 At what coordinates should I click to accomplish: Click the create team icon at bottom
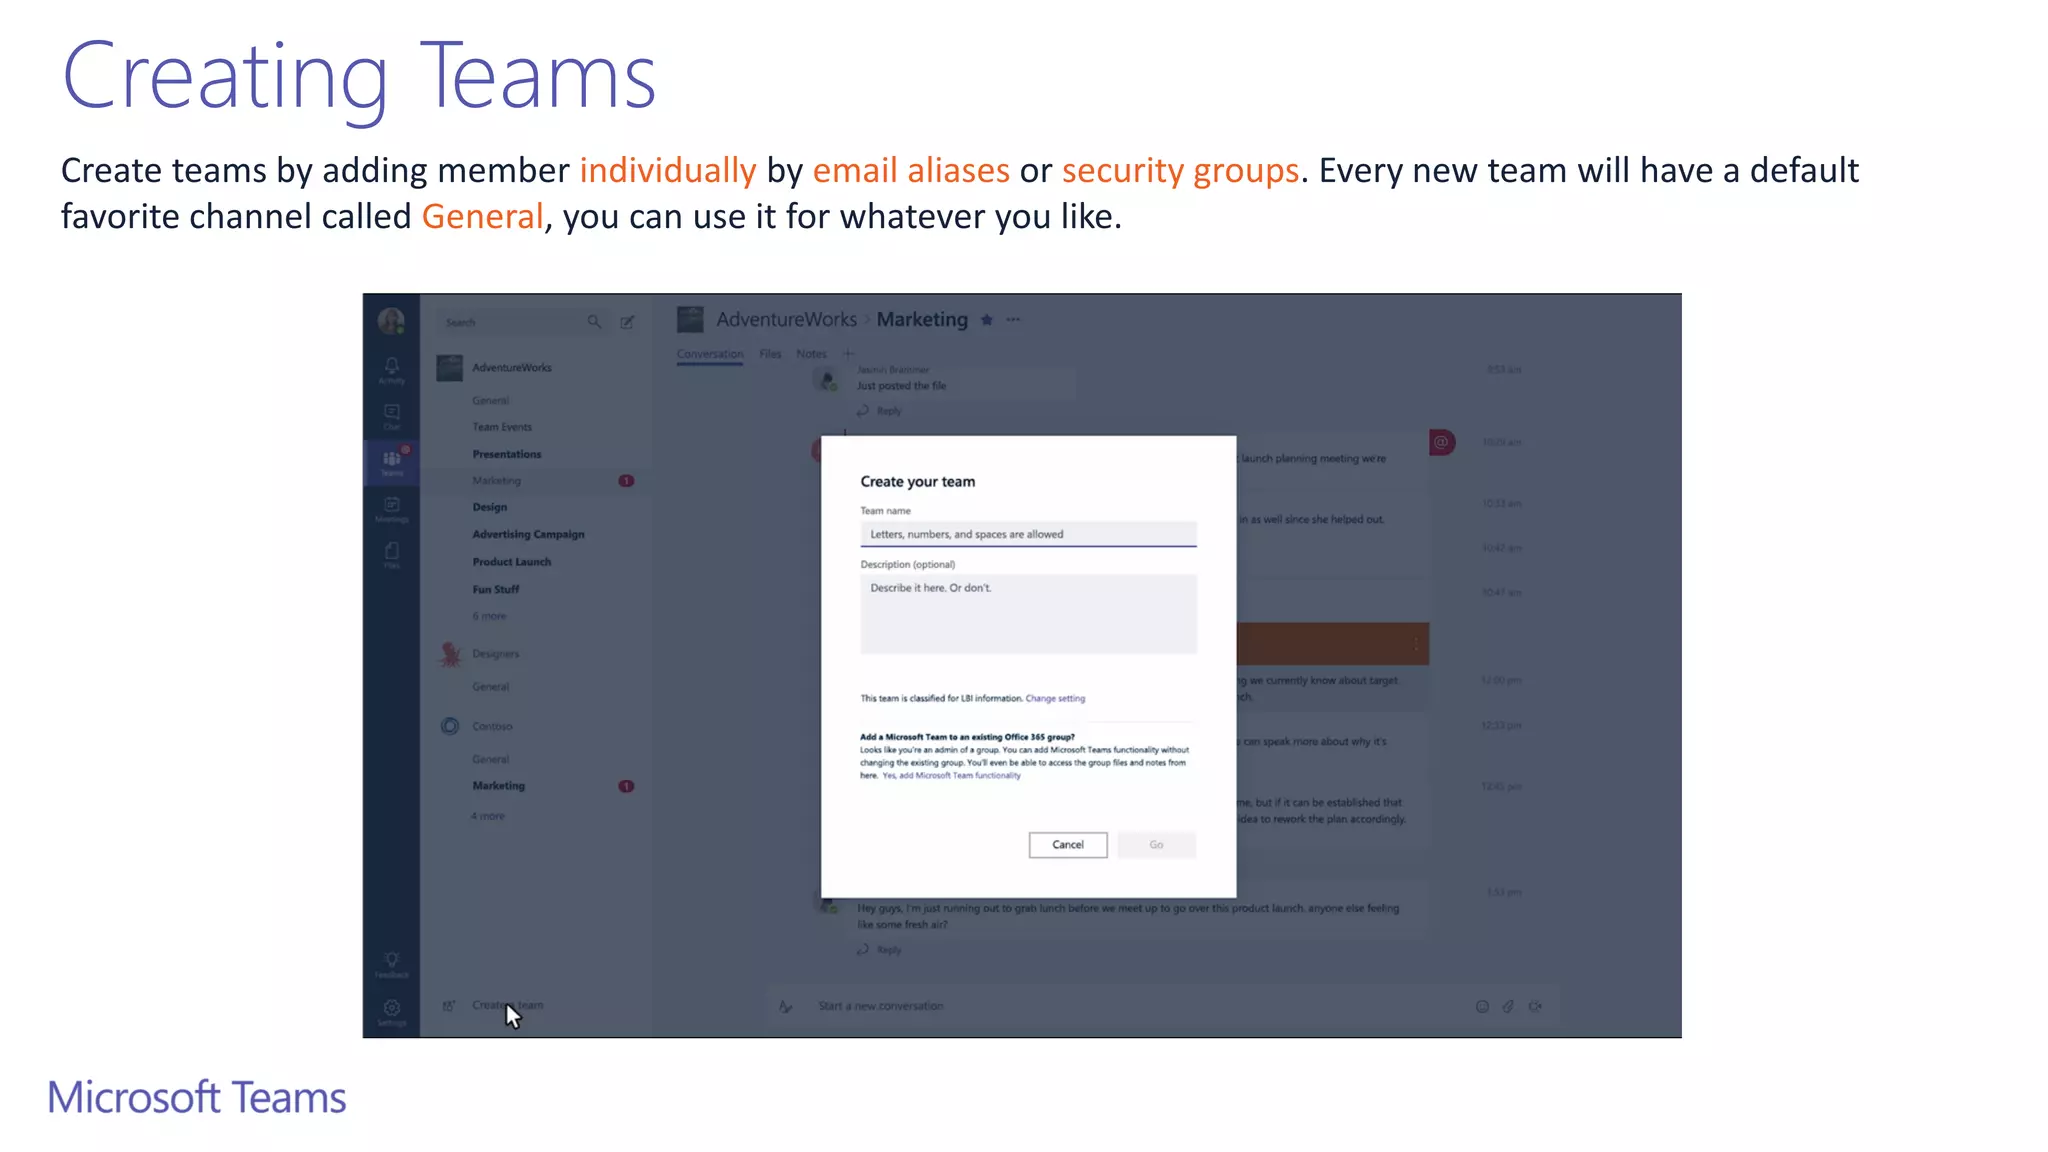tap(449, 1005)
